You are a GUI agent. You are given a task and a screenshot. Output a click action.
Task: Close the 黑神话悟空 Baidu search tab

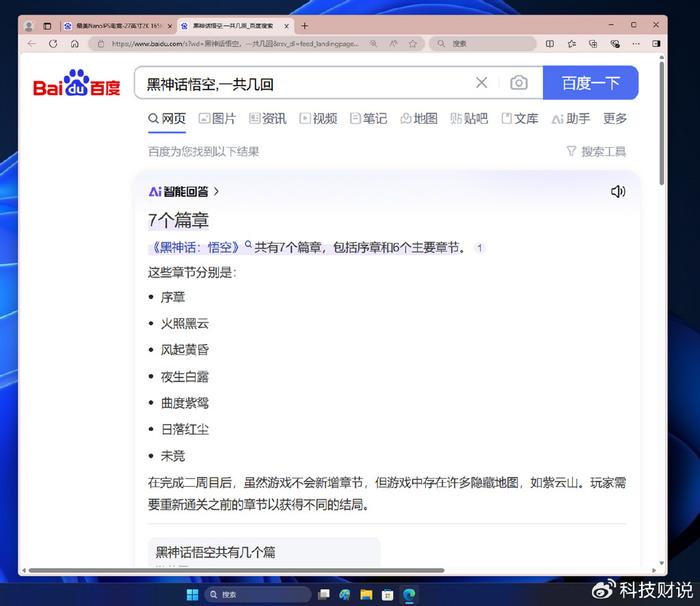[x=287, y=26]
